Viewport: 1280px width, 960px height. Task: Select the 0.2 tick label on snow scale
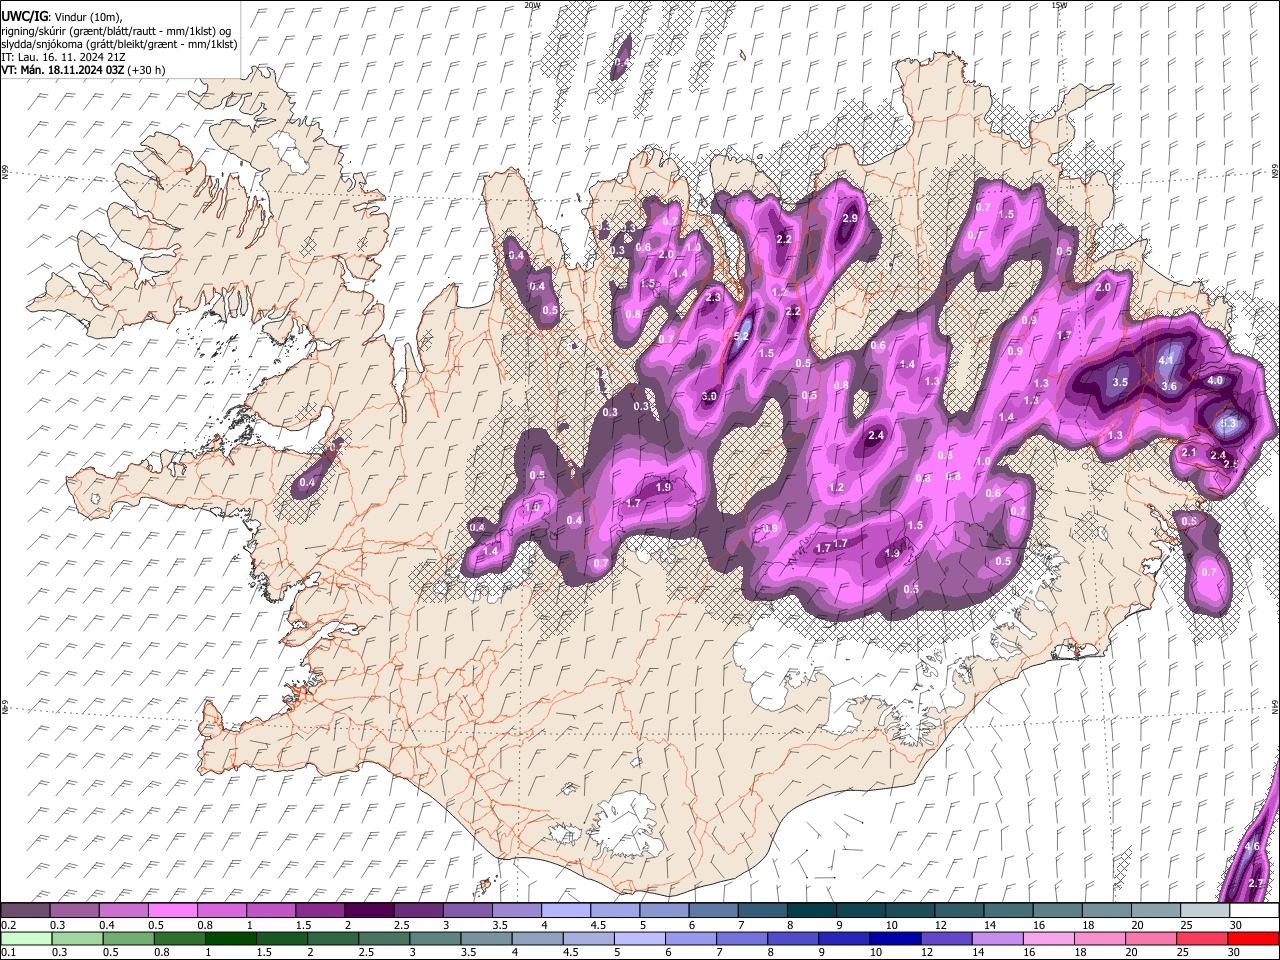click(7, 925)
